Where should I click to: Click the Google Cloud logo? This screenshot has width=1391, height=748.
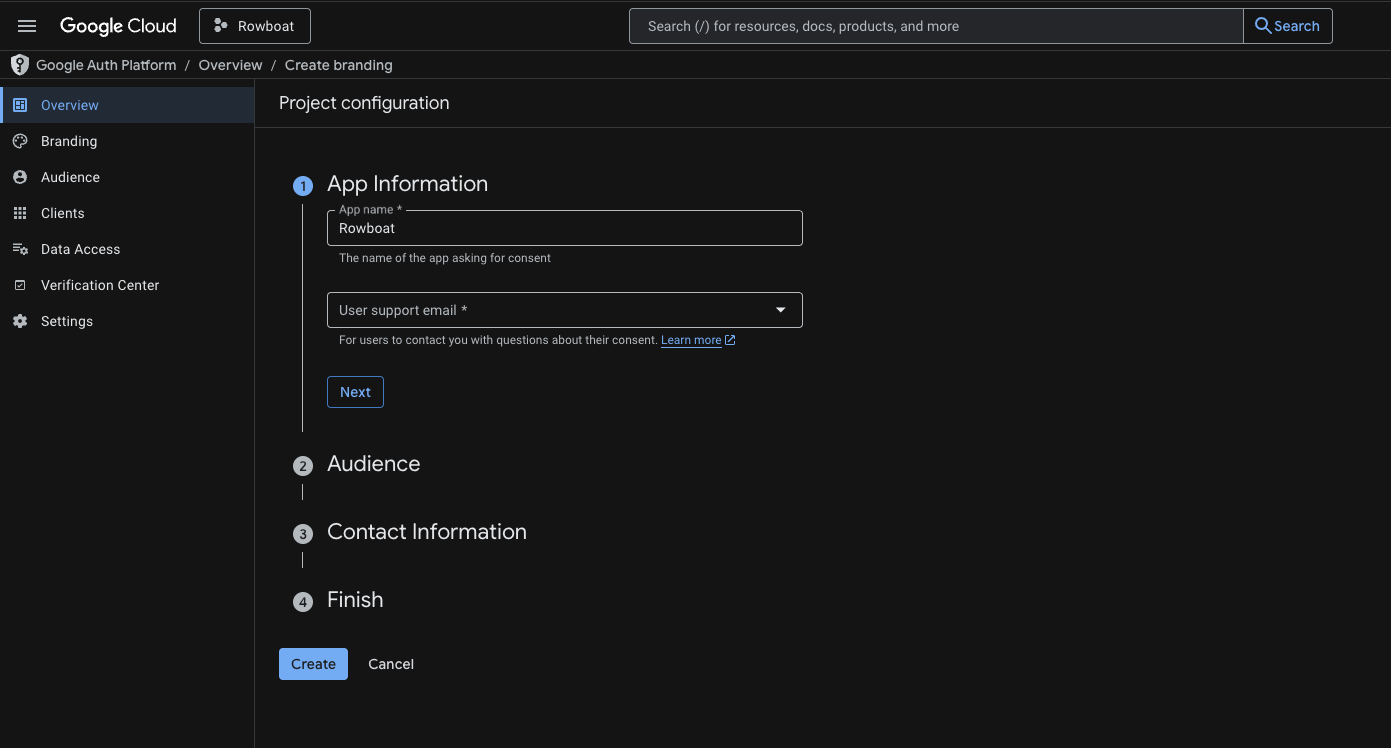[118, 25]
